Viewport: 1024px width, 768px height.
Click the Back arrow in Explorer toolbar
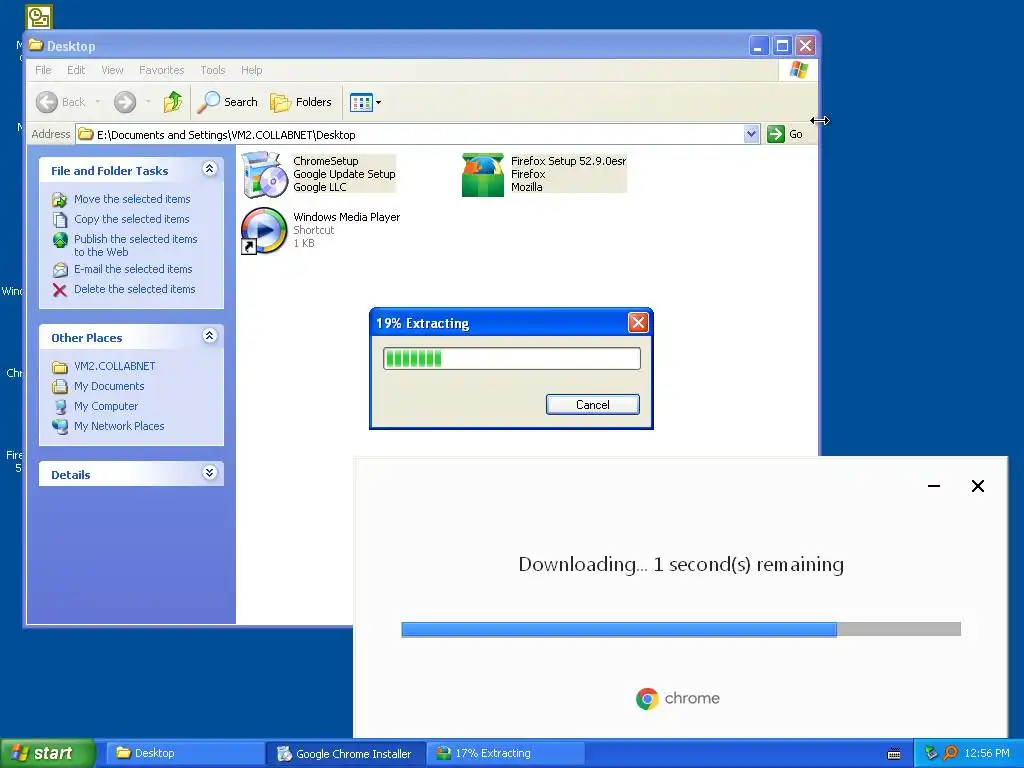[x=47, y=102]
